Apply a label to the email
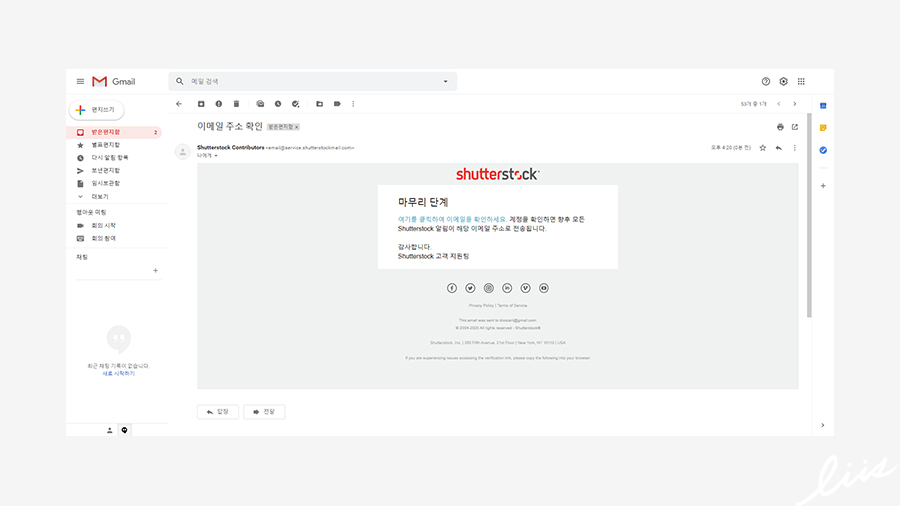Viewport: 900px width, 506px height. pos(337,104)
